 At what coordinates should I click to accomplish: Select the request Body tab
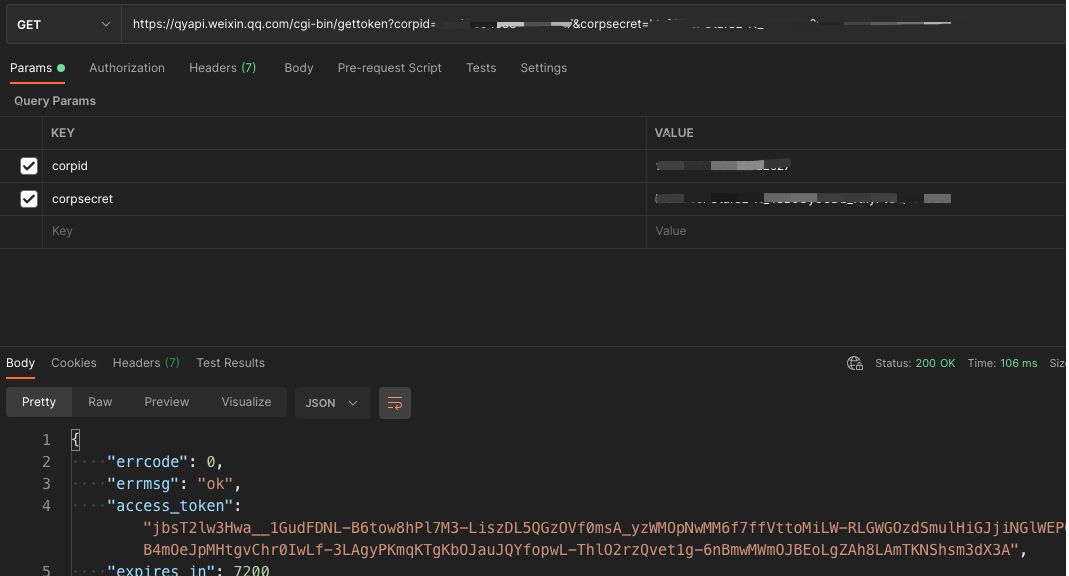click(299, 68)
